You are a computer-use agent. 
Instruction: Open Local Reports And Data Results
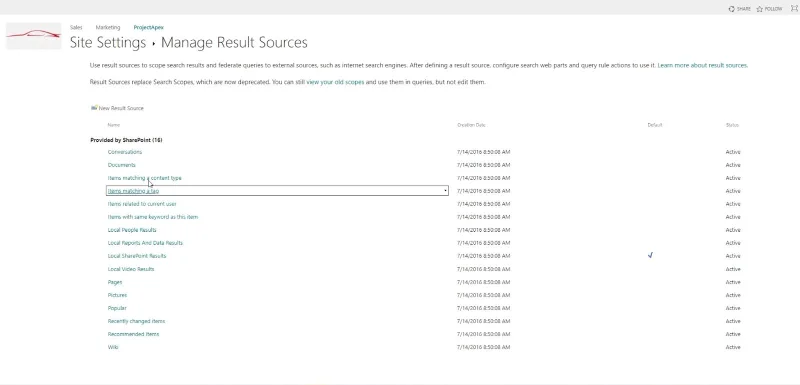(145, 243)
